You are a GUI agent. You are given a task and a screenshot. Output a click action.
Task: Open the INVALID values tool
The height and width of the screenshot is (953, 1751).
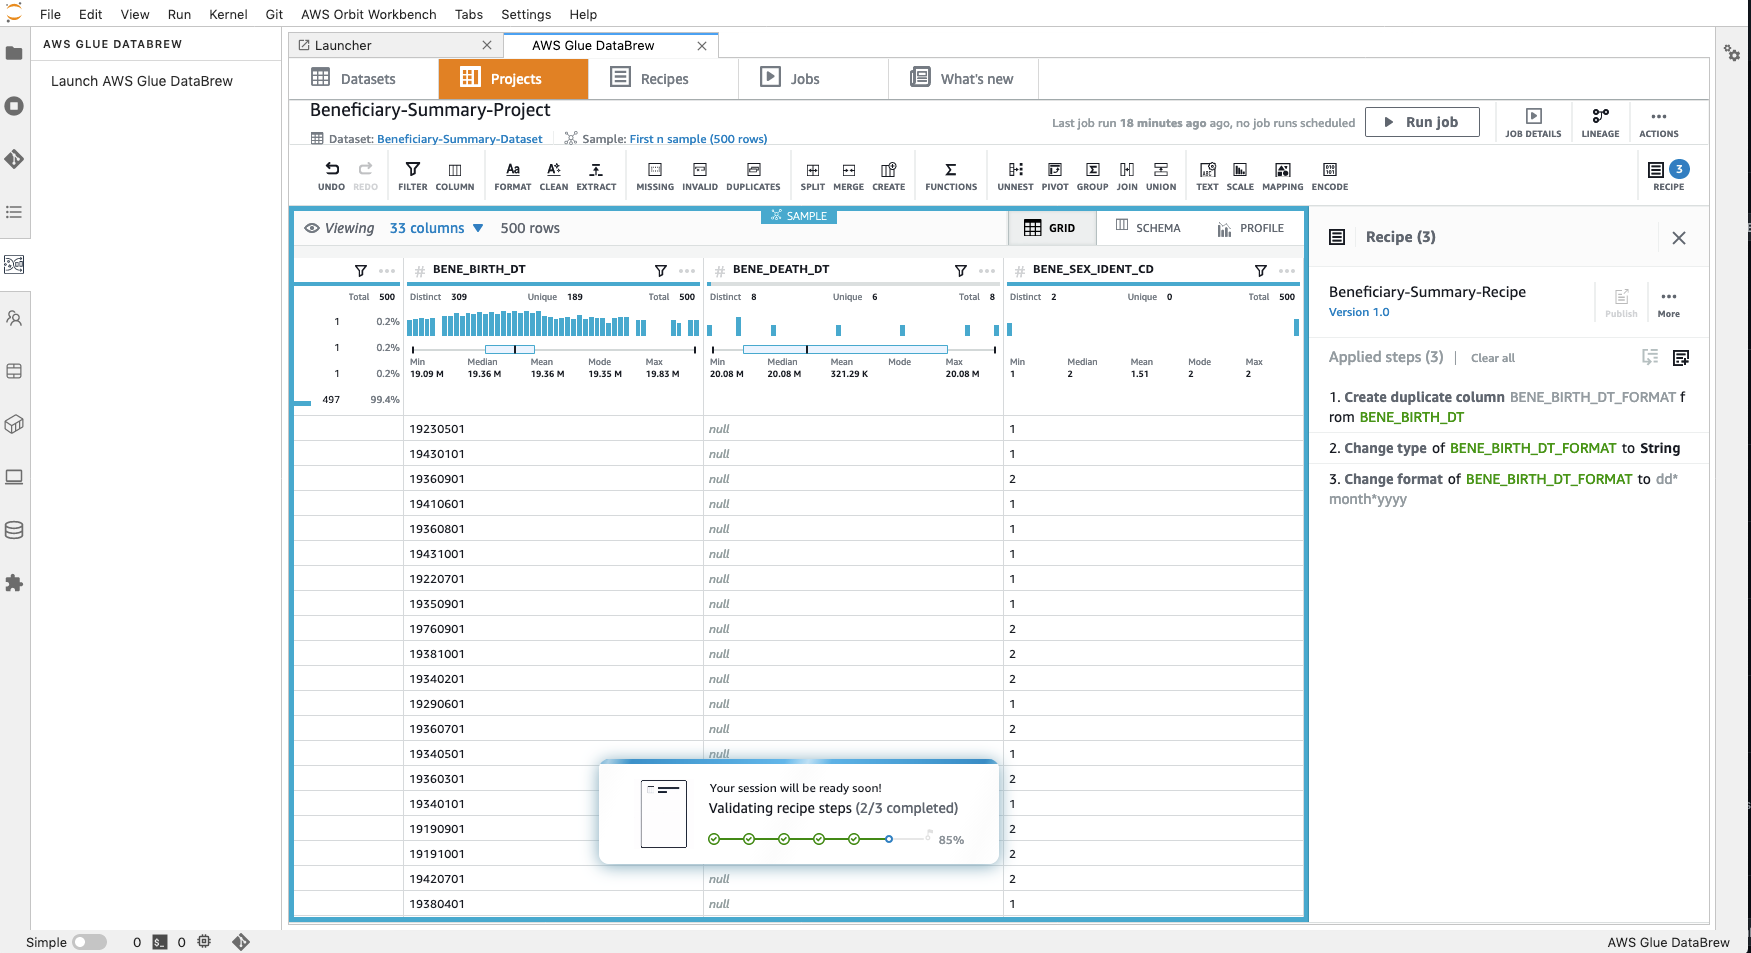pyautogui.click(x=700, y=175)
